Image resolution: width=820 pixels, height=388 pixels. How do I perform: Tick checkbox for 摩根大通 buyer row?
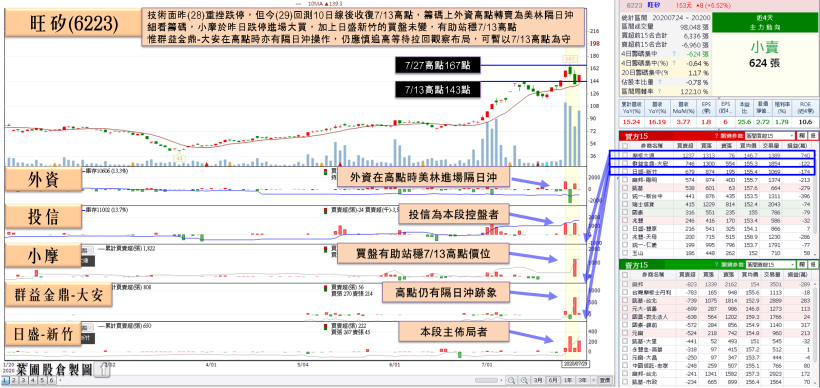pyautogui.click(x=625, y=155)
